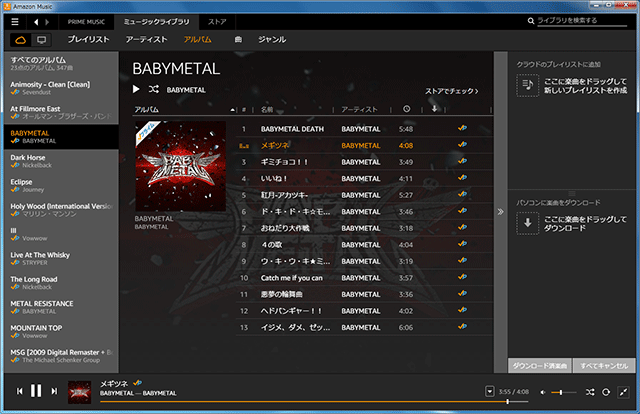640x414 pixels.
Task: Click the new cloud playlist drop icon
Action: pos(528,85)
